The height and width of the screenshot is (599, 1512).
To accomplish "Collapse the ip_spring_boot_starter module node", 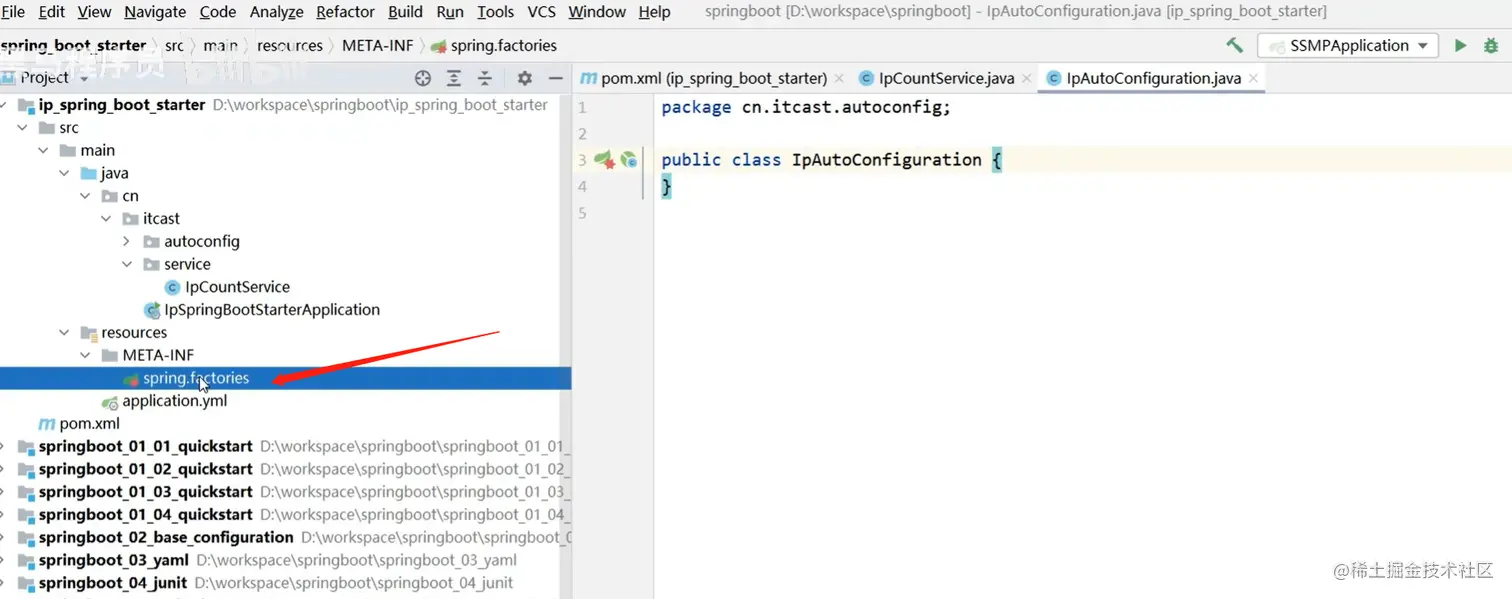I will click(5, 105).
